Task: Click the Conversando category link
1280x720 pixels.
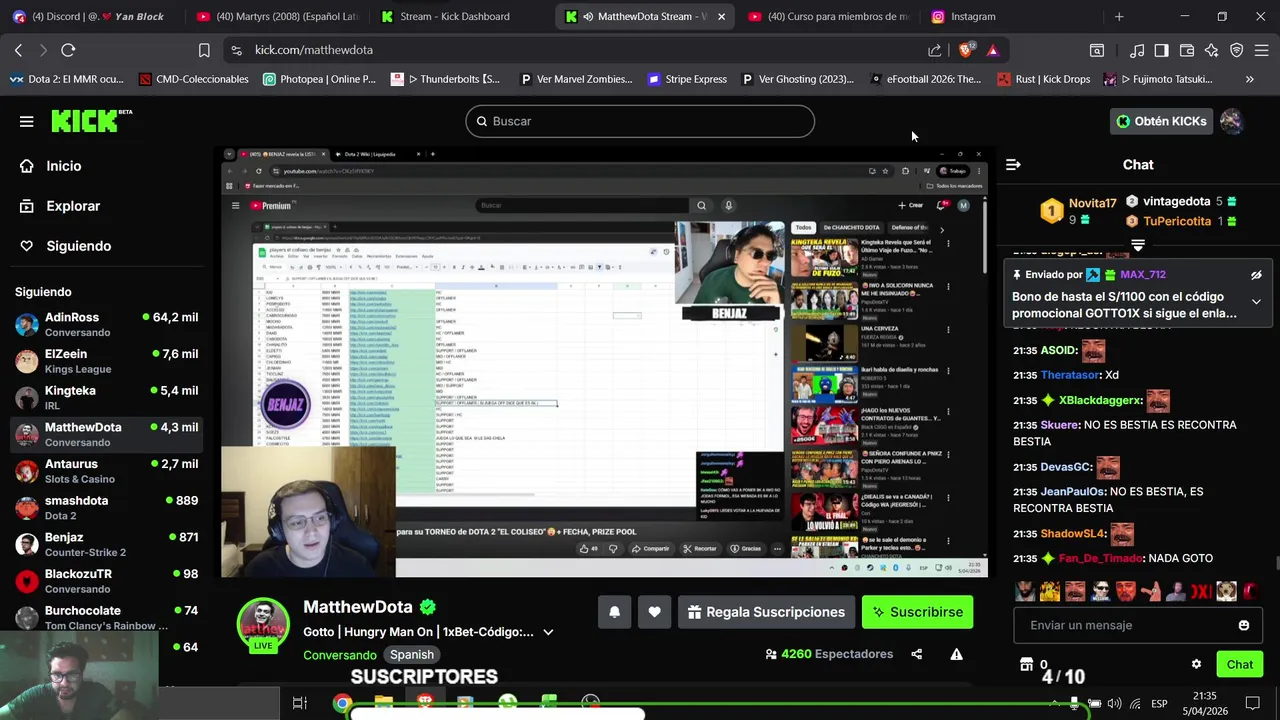Action: pos(340,655)
